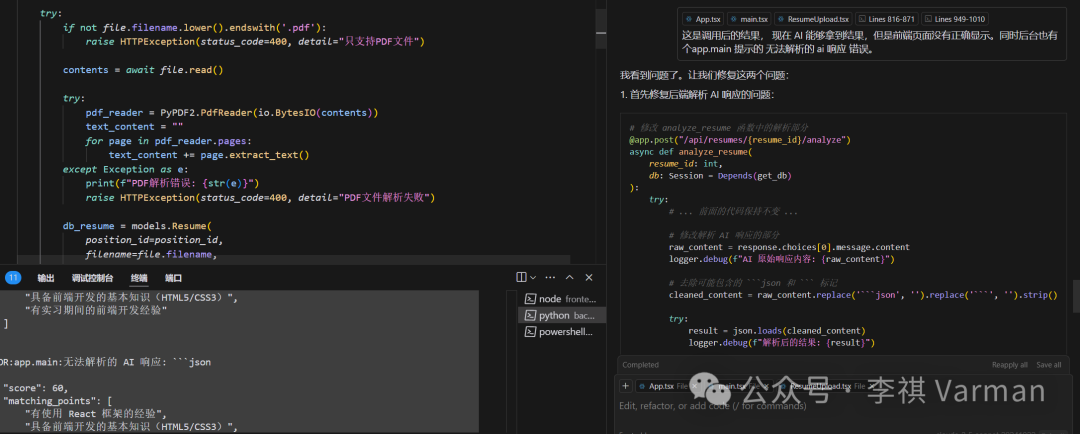Screen dimensions: 1080x434
Task: Click Save all in the chat
Action: coord(1048,365)
